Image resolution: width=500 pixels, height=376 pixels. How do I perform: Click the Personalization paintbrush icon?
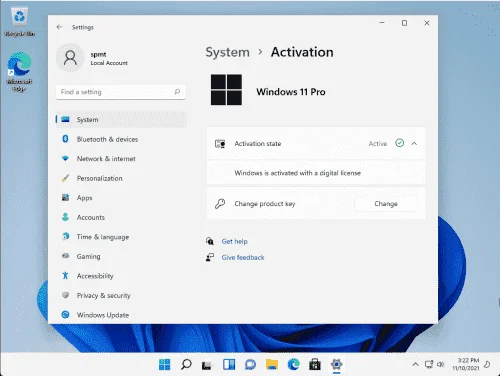coord(65,178)
